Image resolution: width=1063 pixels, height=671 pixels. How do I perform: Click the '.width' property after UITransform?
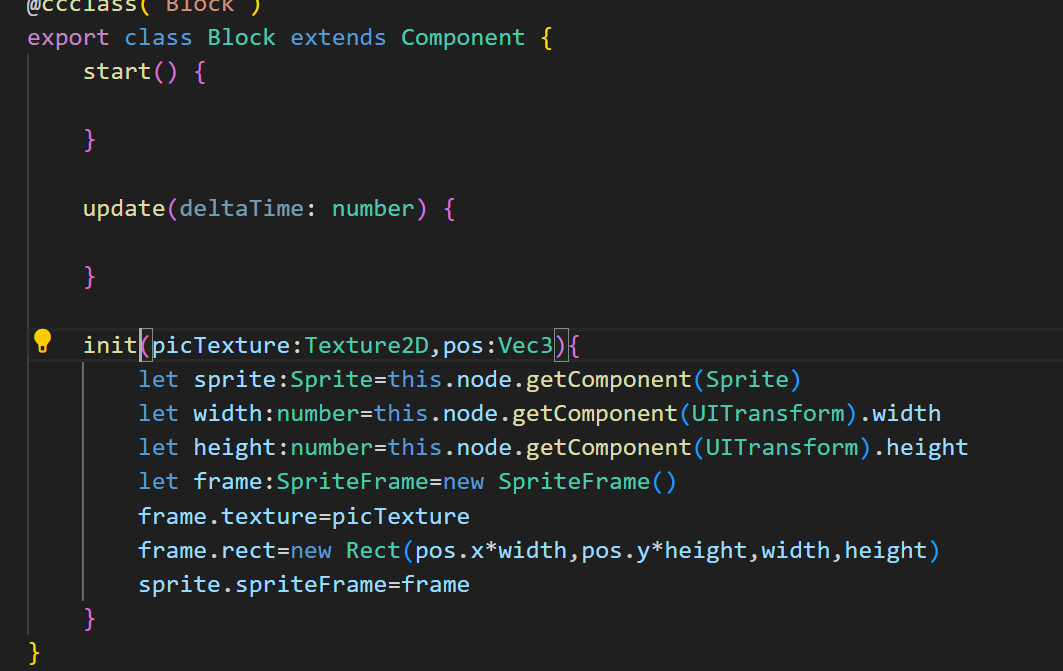pos(907,414)
